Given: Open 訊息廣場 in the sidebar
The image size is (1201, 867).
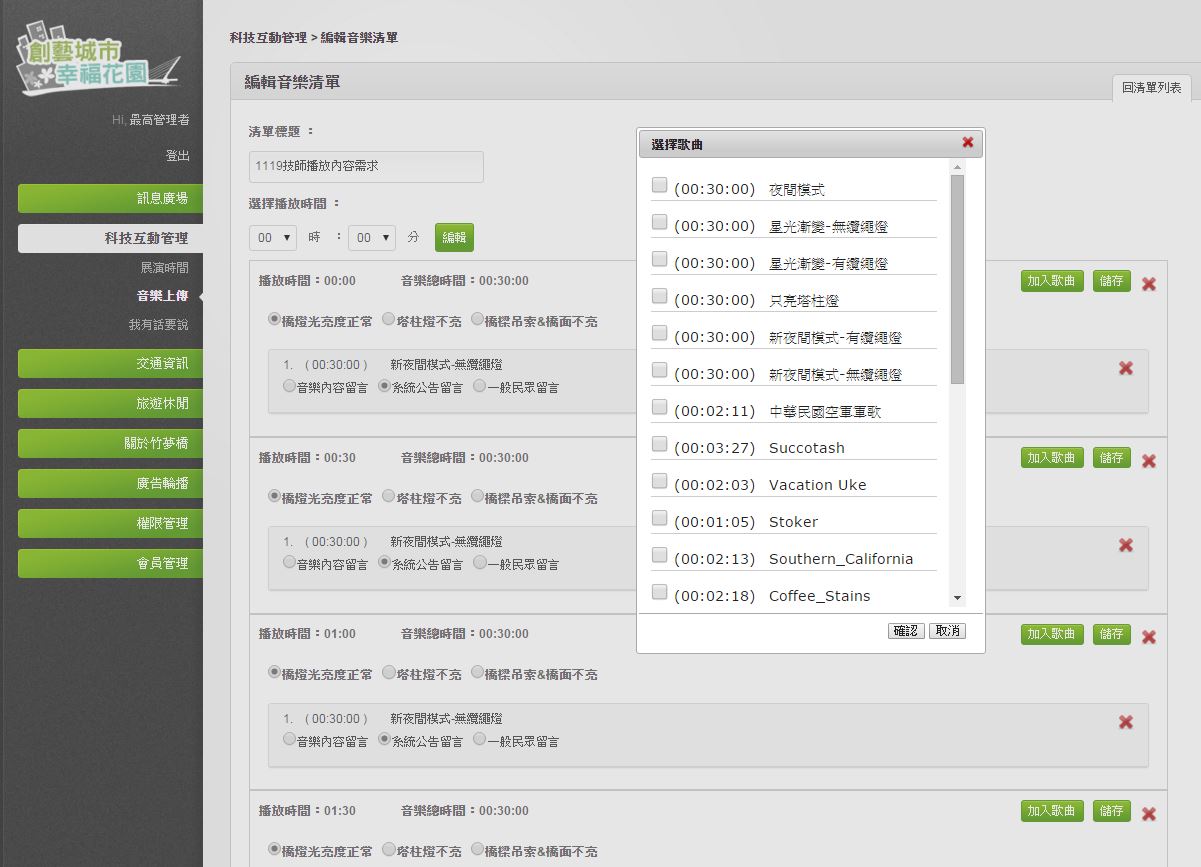Looking at the screenshot, I should [110, 198].
